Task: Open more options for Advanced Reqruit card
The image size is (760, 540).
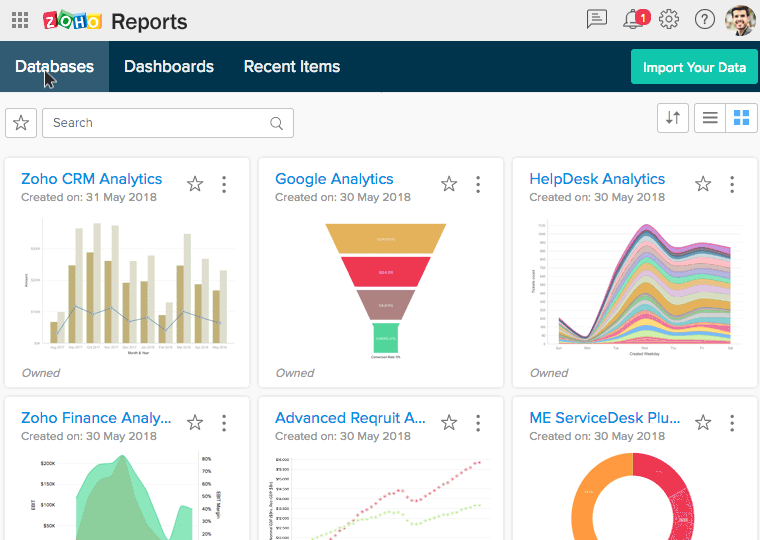Action: coord(478,423)
